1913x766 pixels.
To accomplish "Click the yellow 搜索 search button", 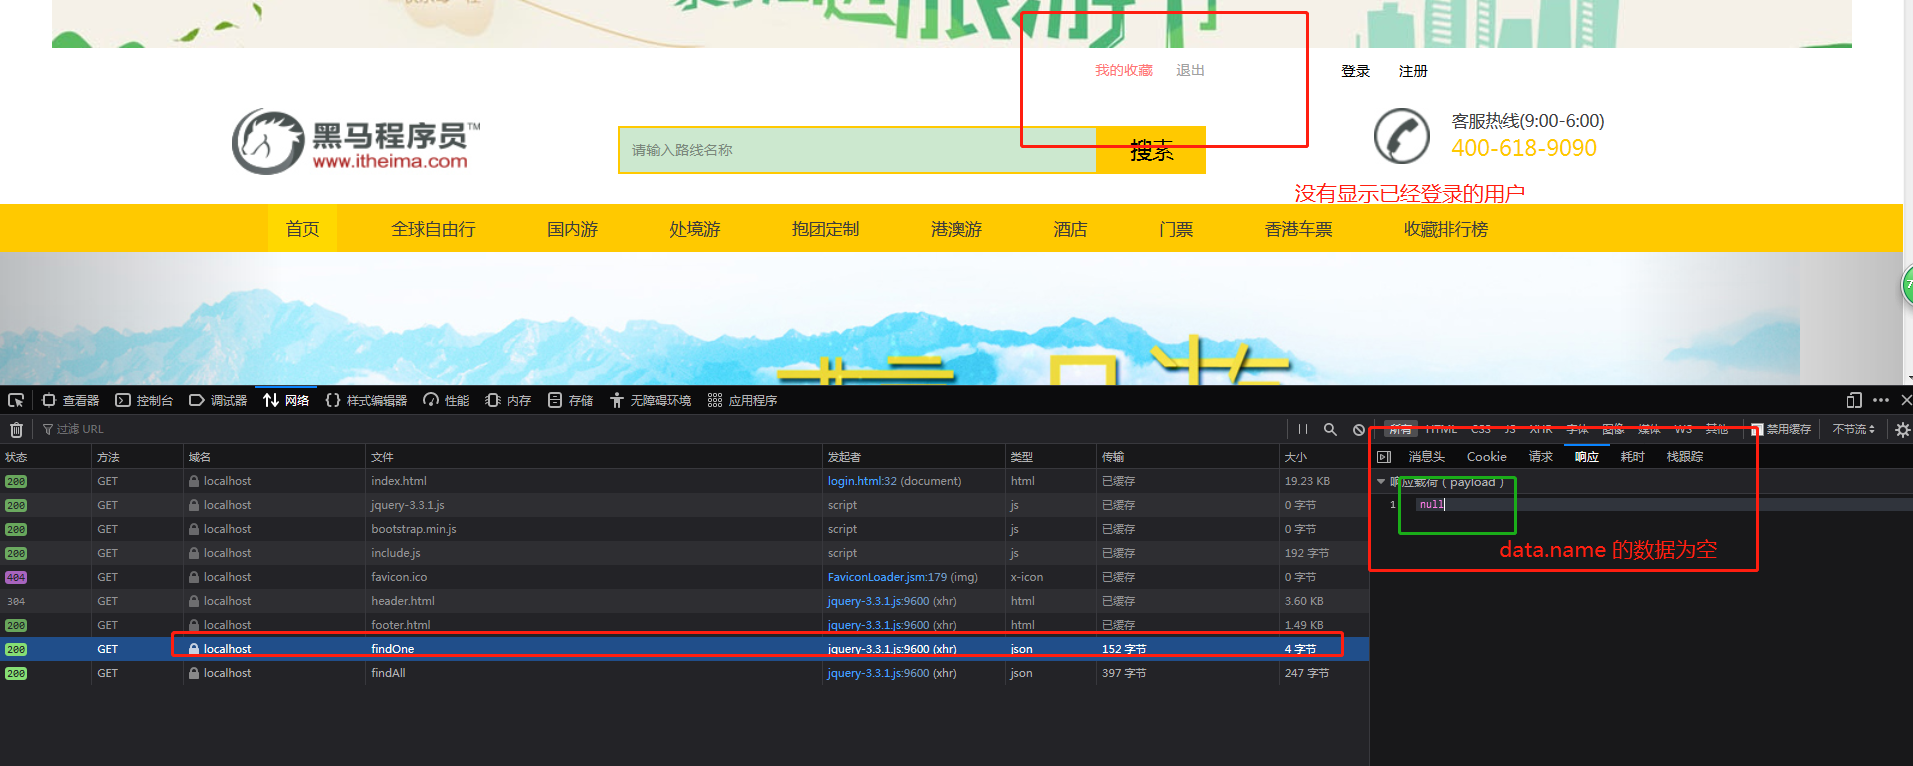I will coord(1151,150).
